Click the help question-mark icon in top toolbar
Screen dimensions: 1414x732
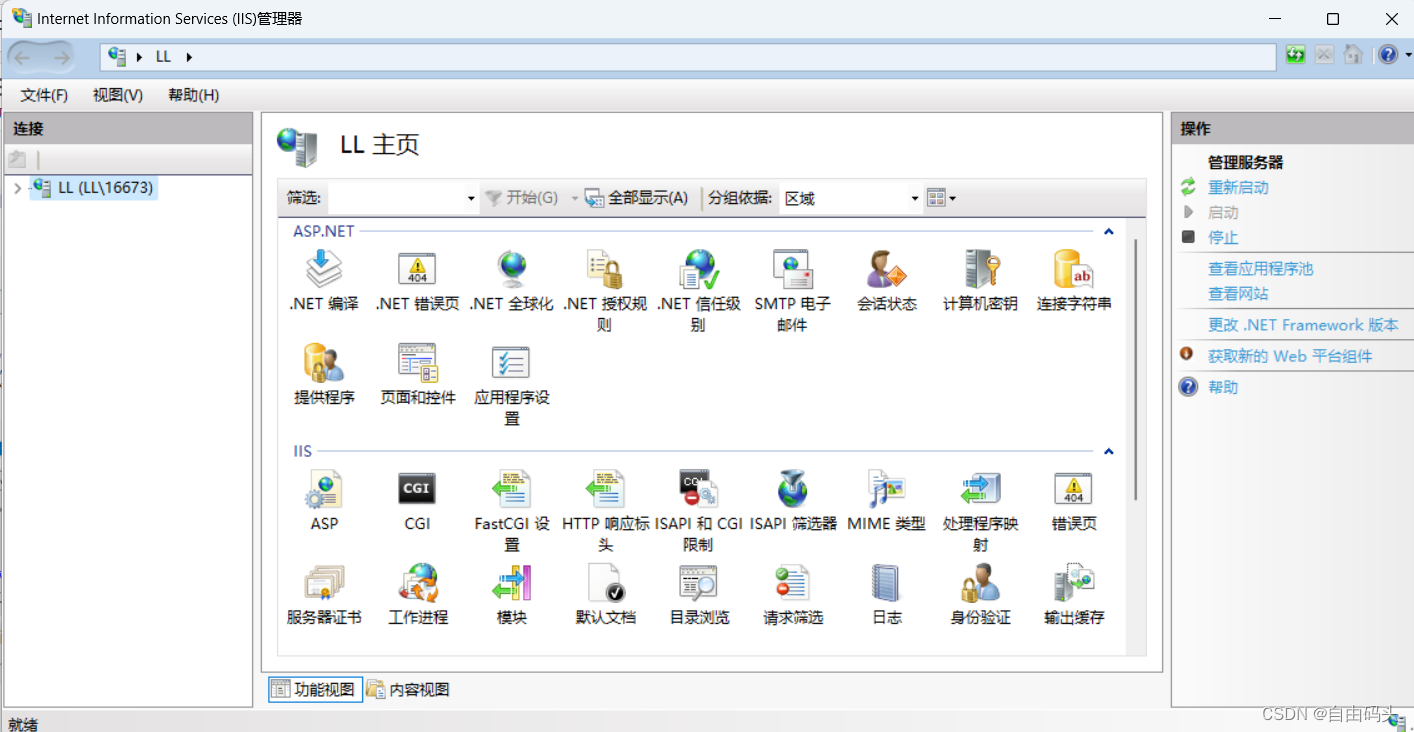(1387, 55)
